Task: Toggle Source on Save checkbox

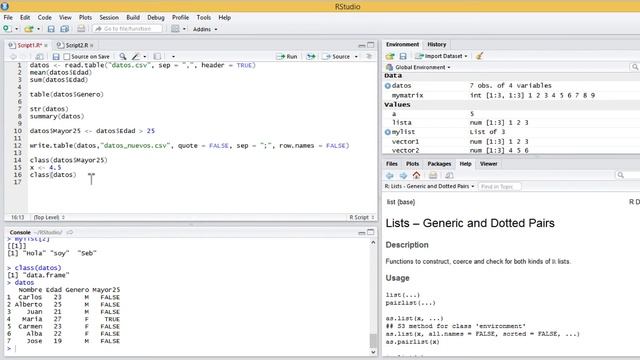Action: [67, 56]
